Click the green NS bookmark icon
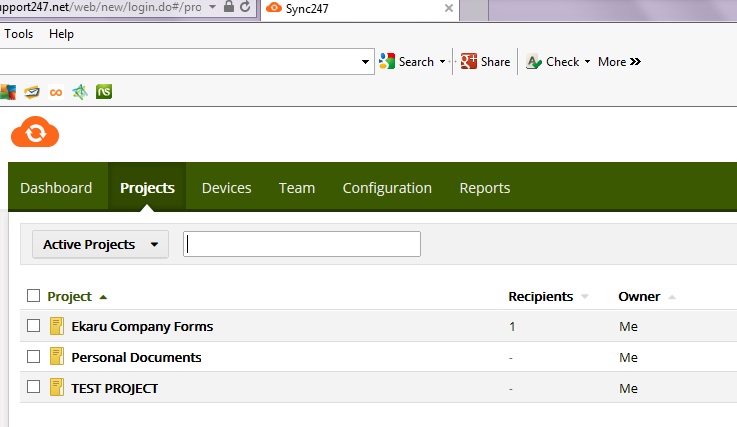The image size is (737, 427). point(104,91)
